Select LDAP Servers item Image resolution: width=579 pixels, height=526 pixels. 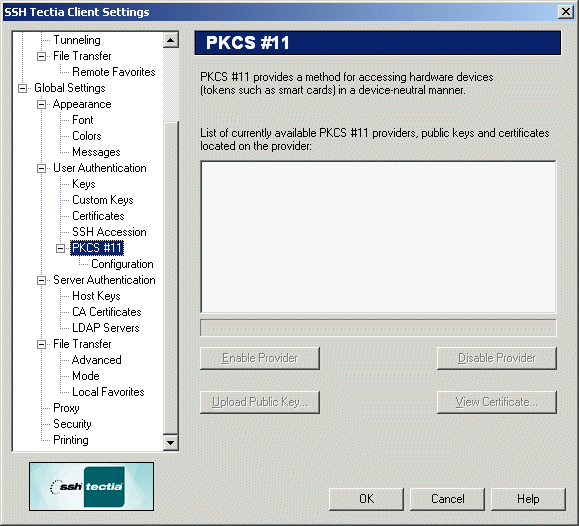pyautogui.click(x=106, y=328)
